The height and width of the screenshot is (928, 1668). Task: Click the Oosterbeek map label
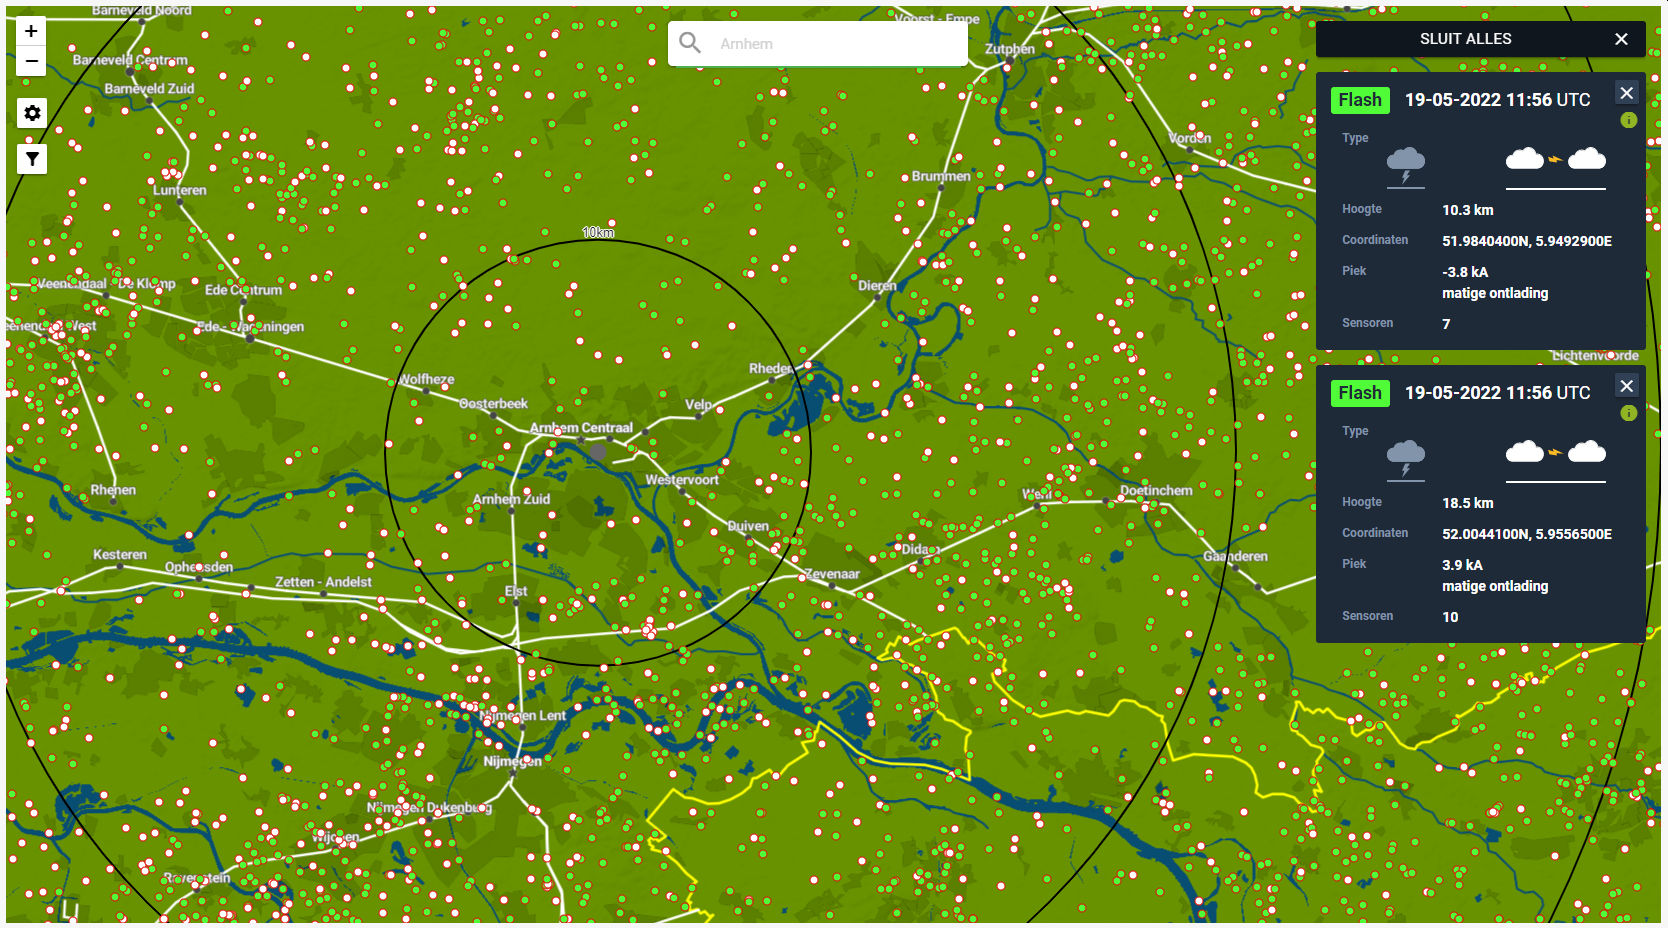(x=493, y=404)
